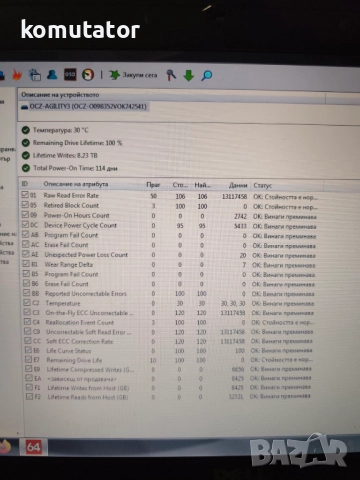The height and width of the screenshot is (480, 360).
Task: Sort by the Праг column header
Action: click(x=153, y=185)
